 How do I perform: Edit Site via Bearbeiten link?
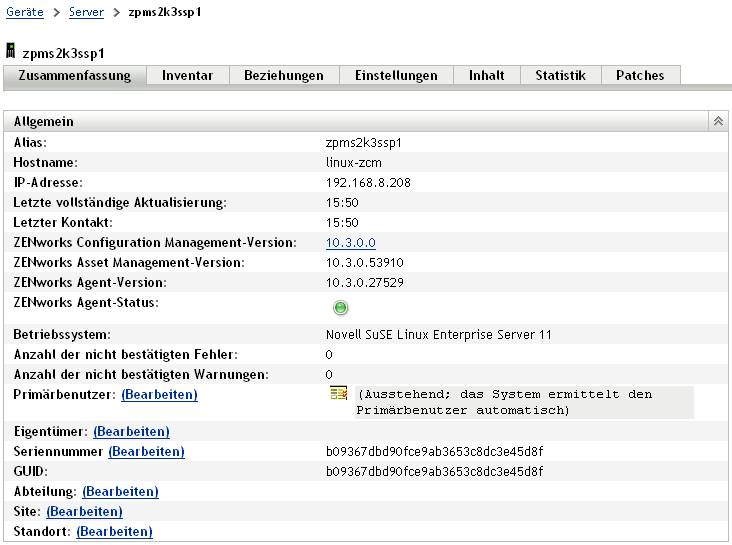84,512
